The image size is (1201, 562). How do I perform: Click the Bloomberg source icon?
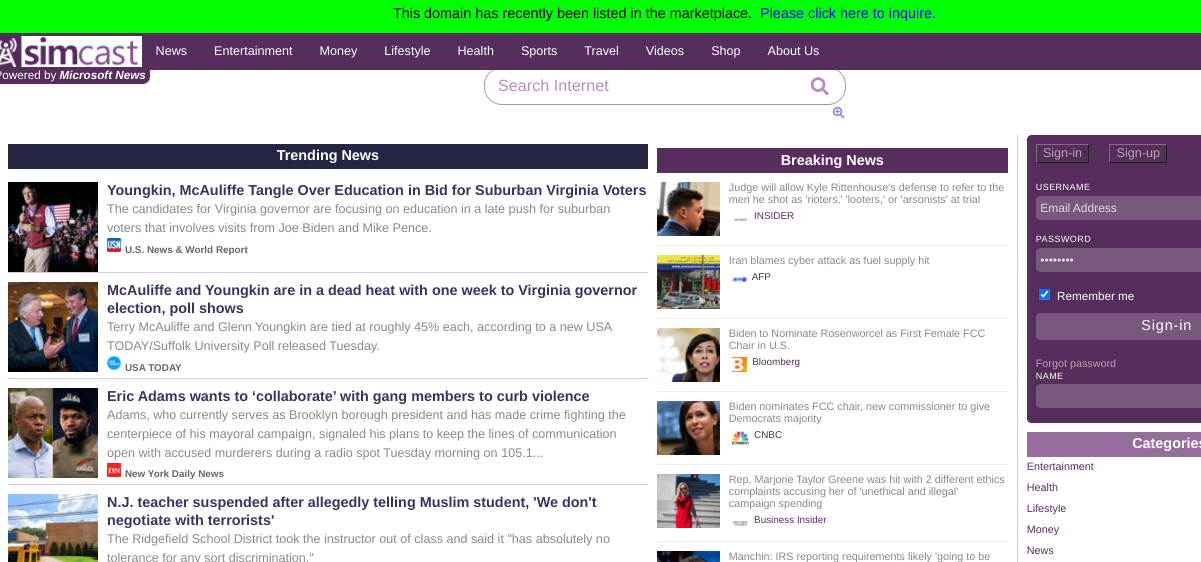740,364
